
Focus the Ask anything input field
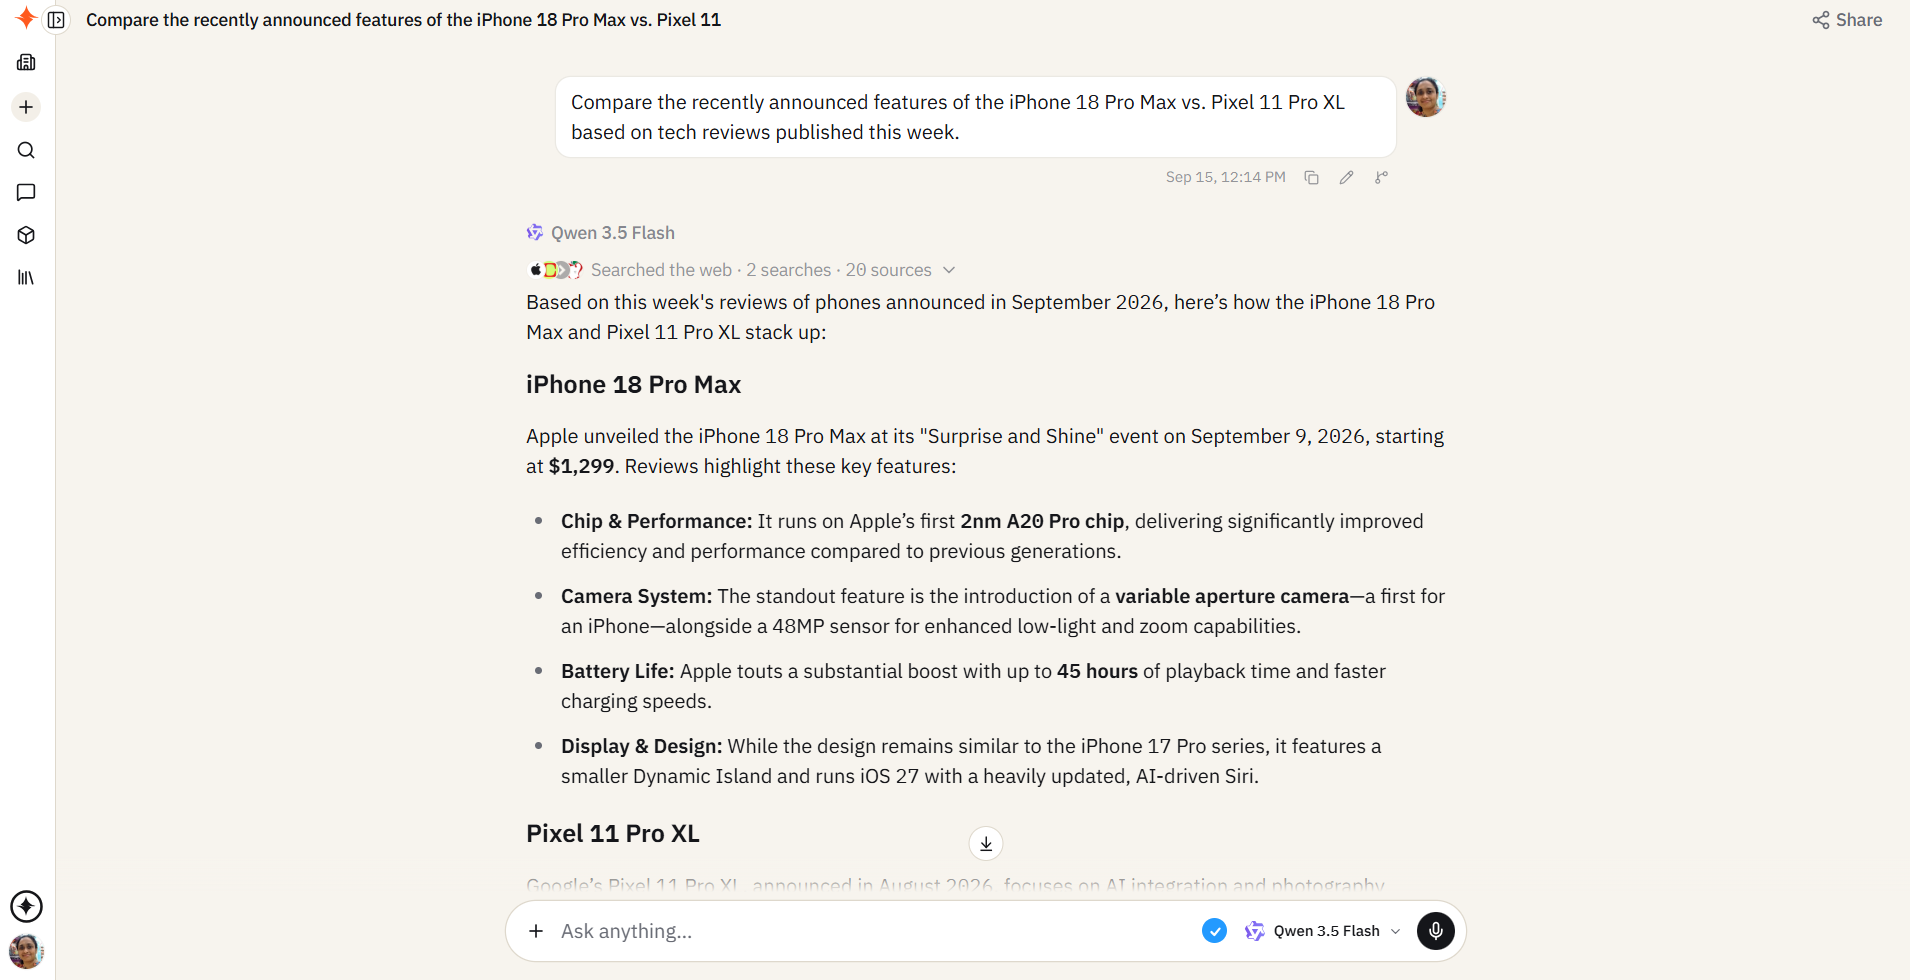coord(870,931)
